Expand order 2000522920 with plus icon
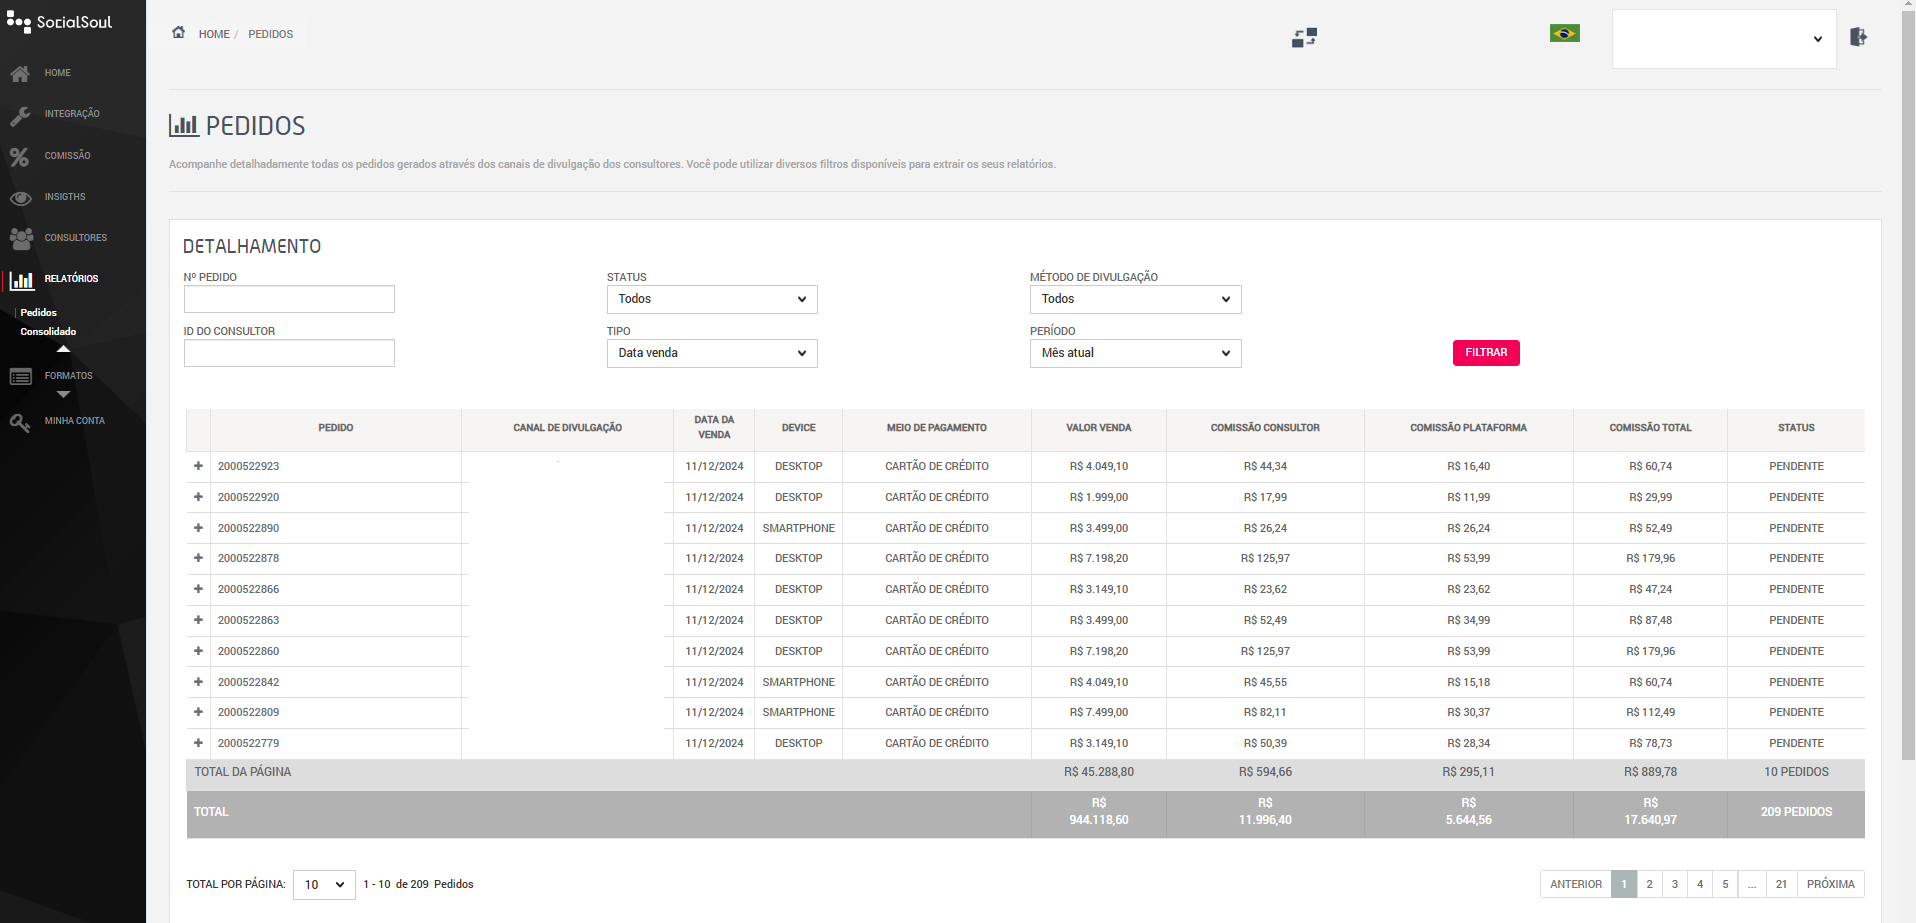The width and height of the screenshot is (1916, 923). point(198,497)
